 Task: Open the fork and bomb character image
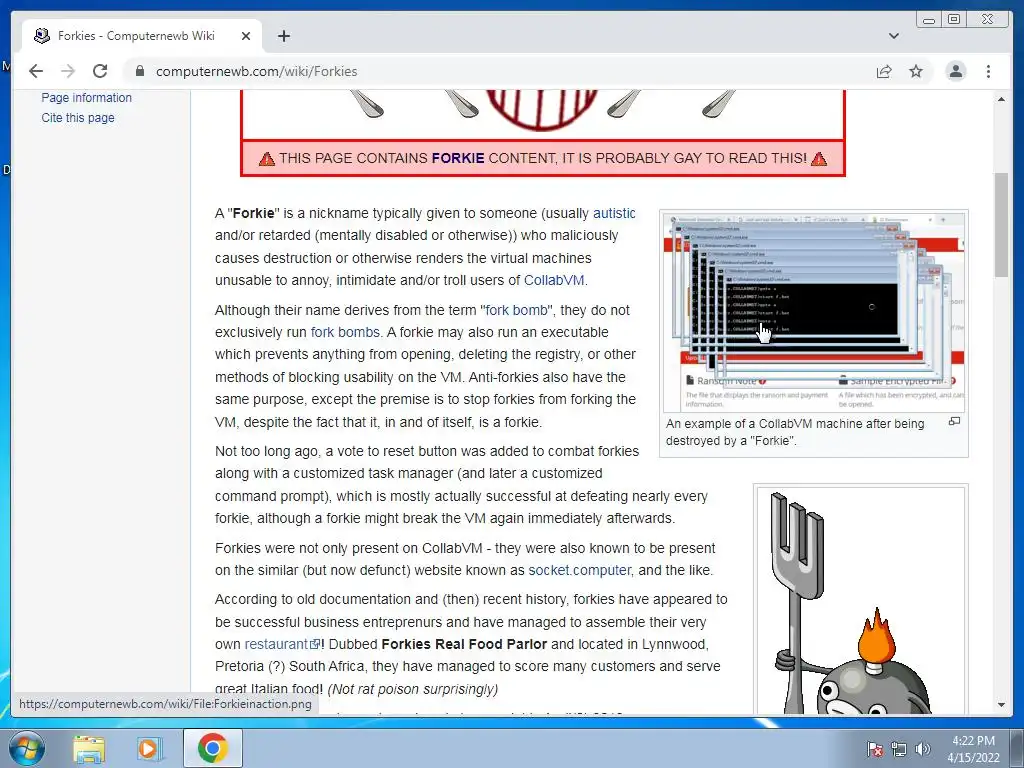[861, 601]
